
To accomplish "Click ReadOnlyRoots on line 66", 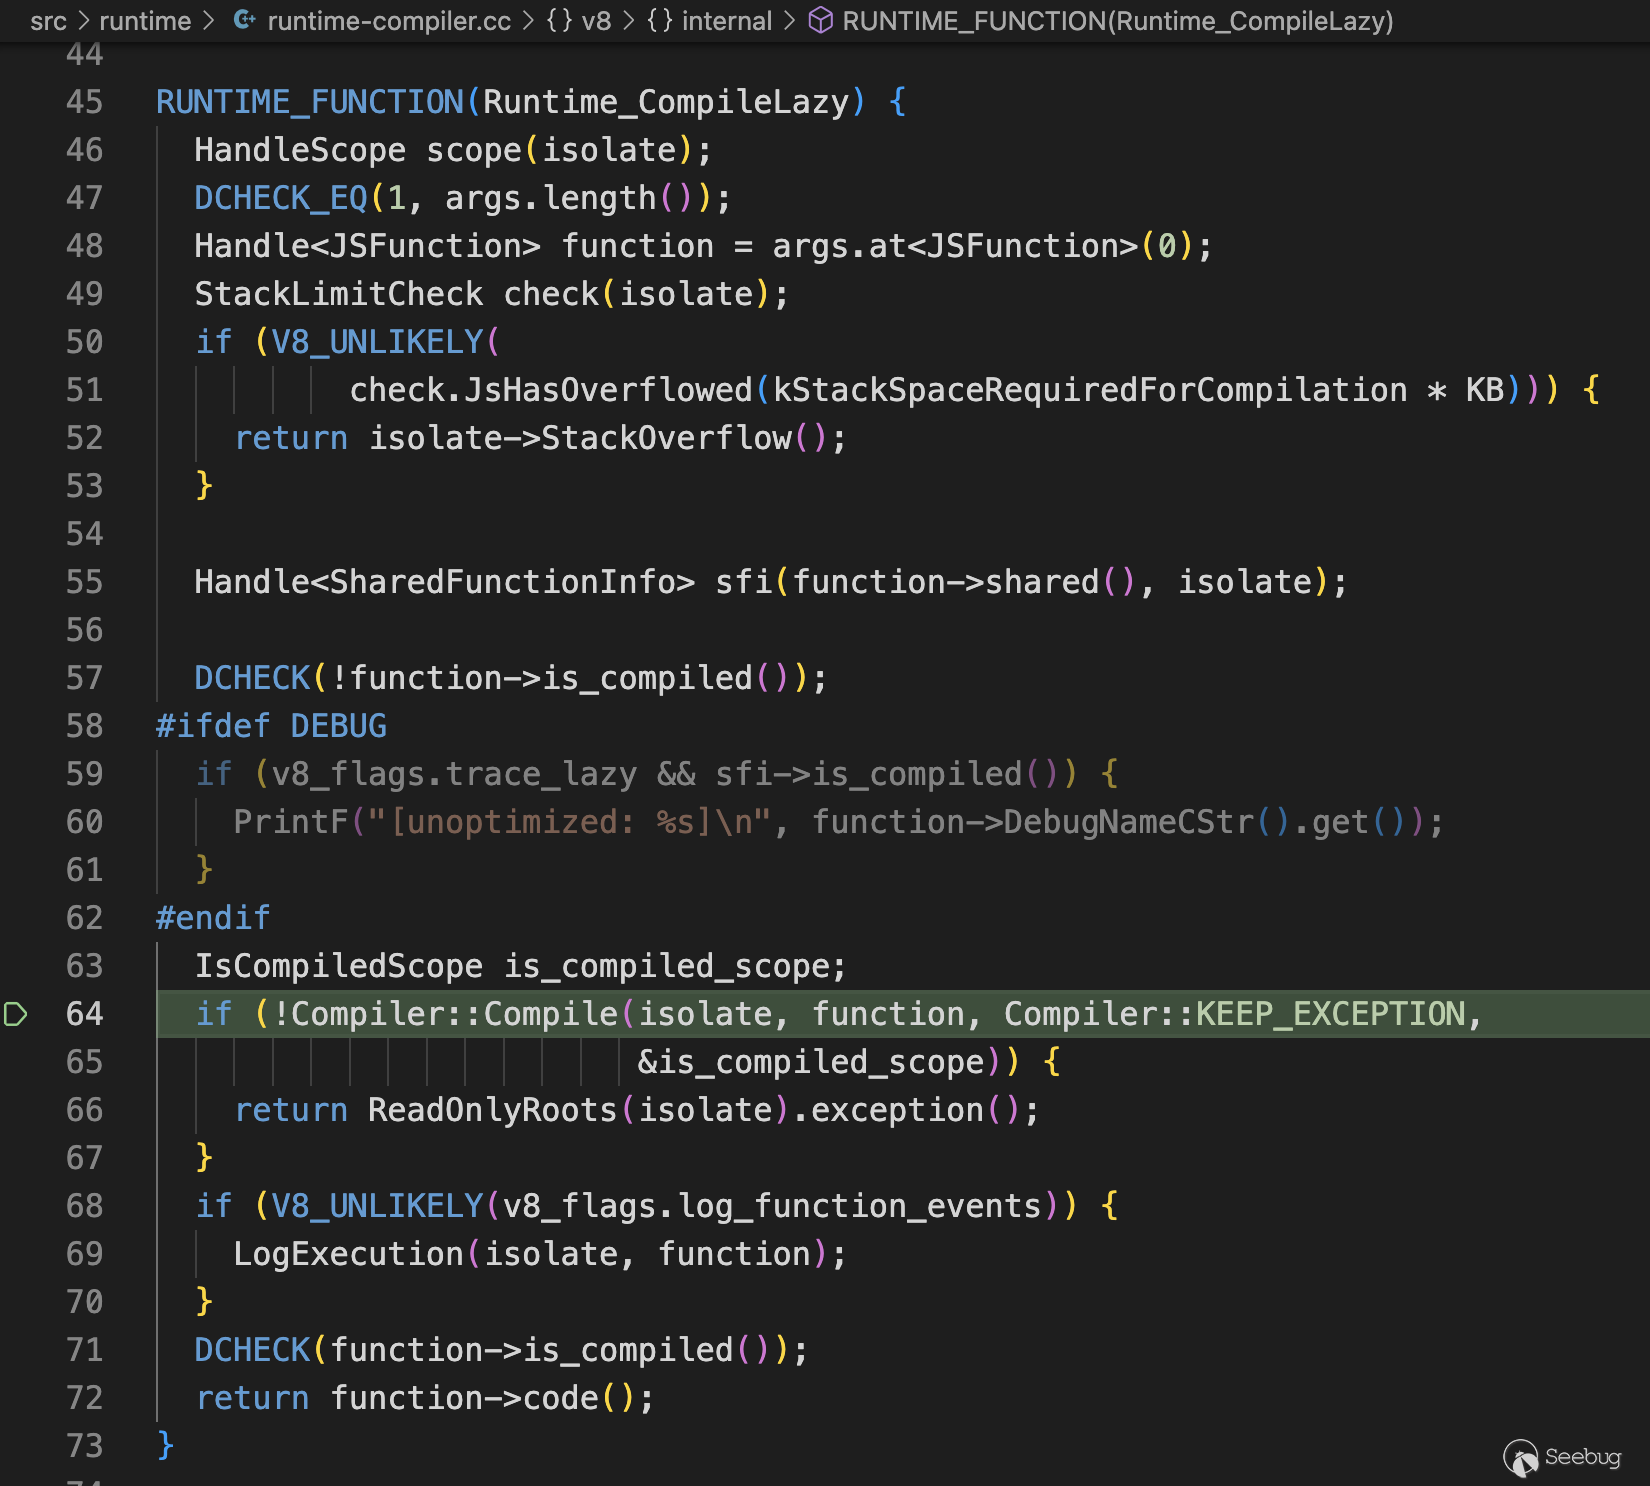I will 492,1110.
